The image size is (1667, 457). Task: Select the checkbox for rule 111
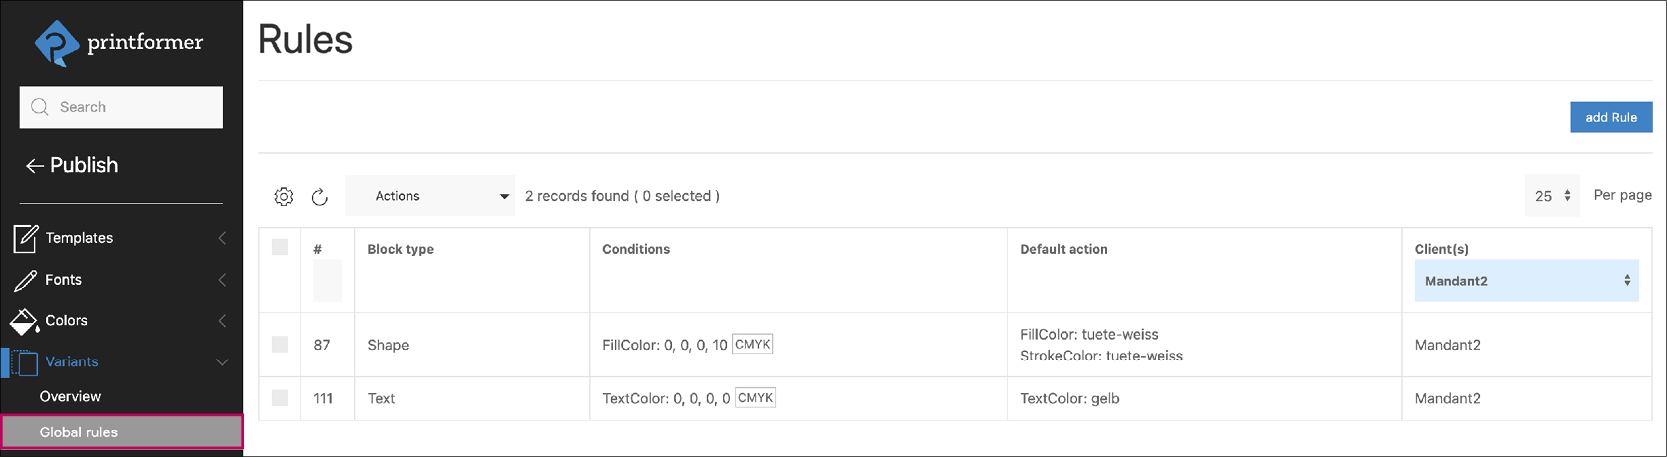pyautogui.click(x=280, y=398)
